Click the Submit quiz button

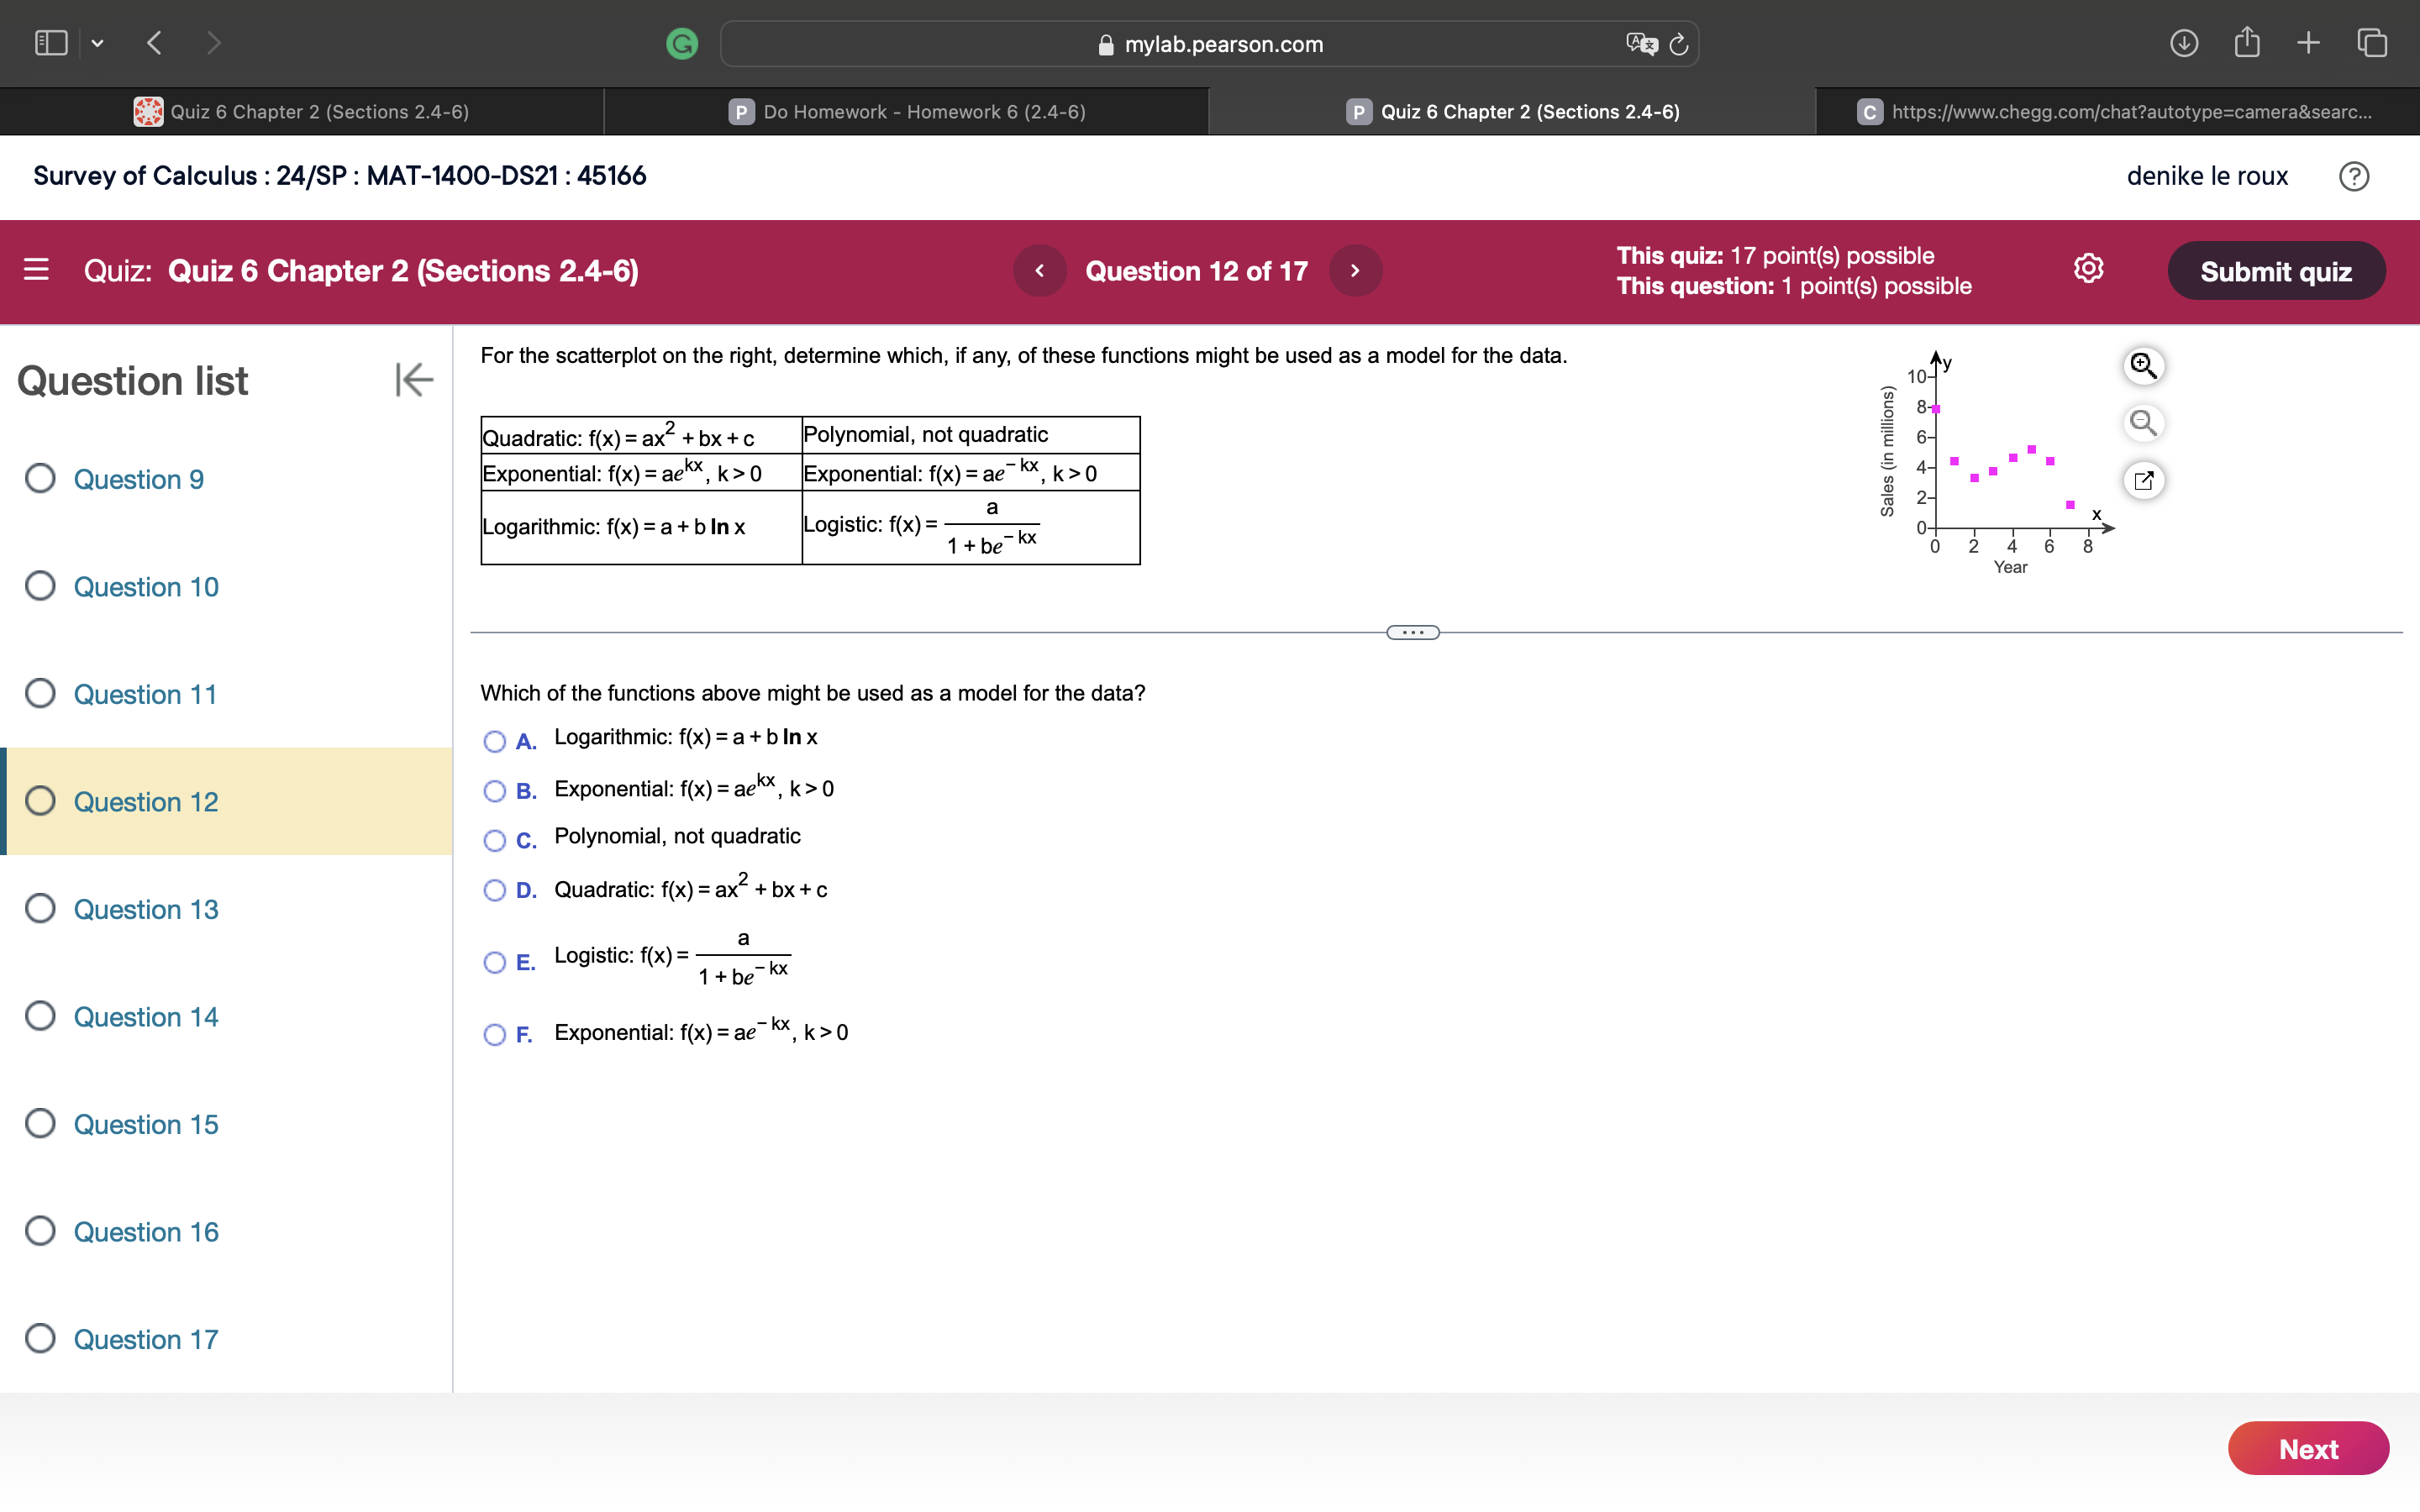click(x=2276, y=270)
